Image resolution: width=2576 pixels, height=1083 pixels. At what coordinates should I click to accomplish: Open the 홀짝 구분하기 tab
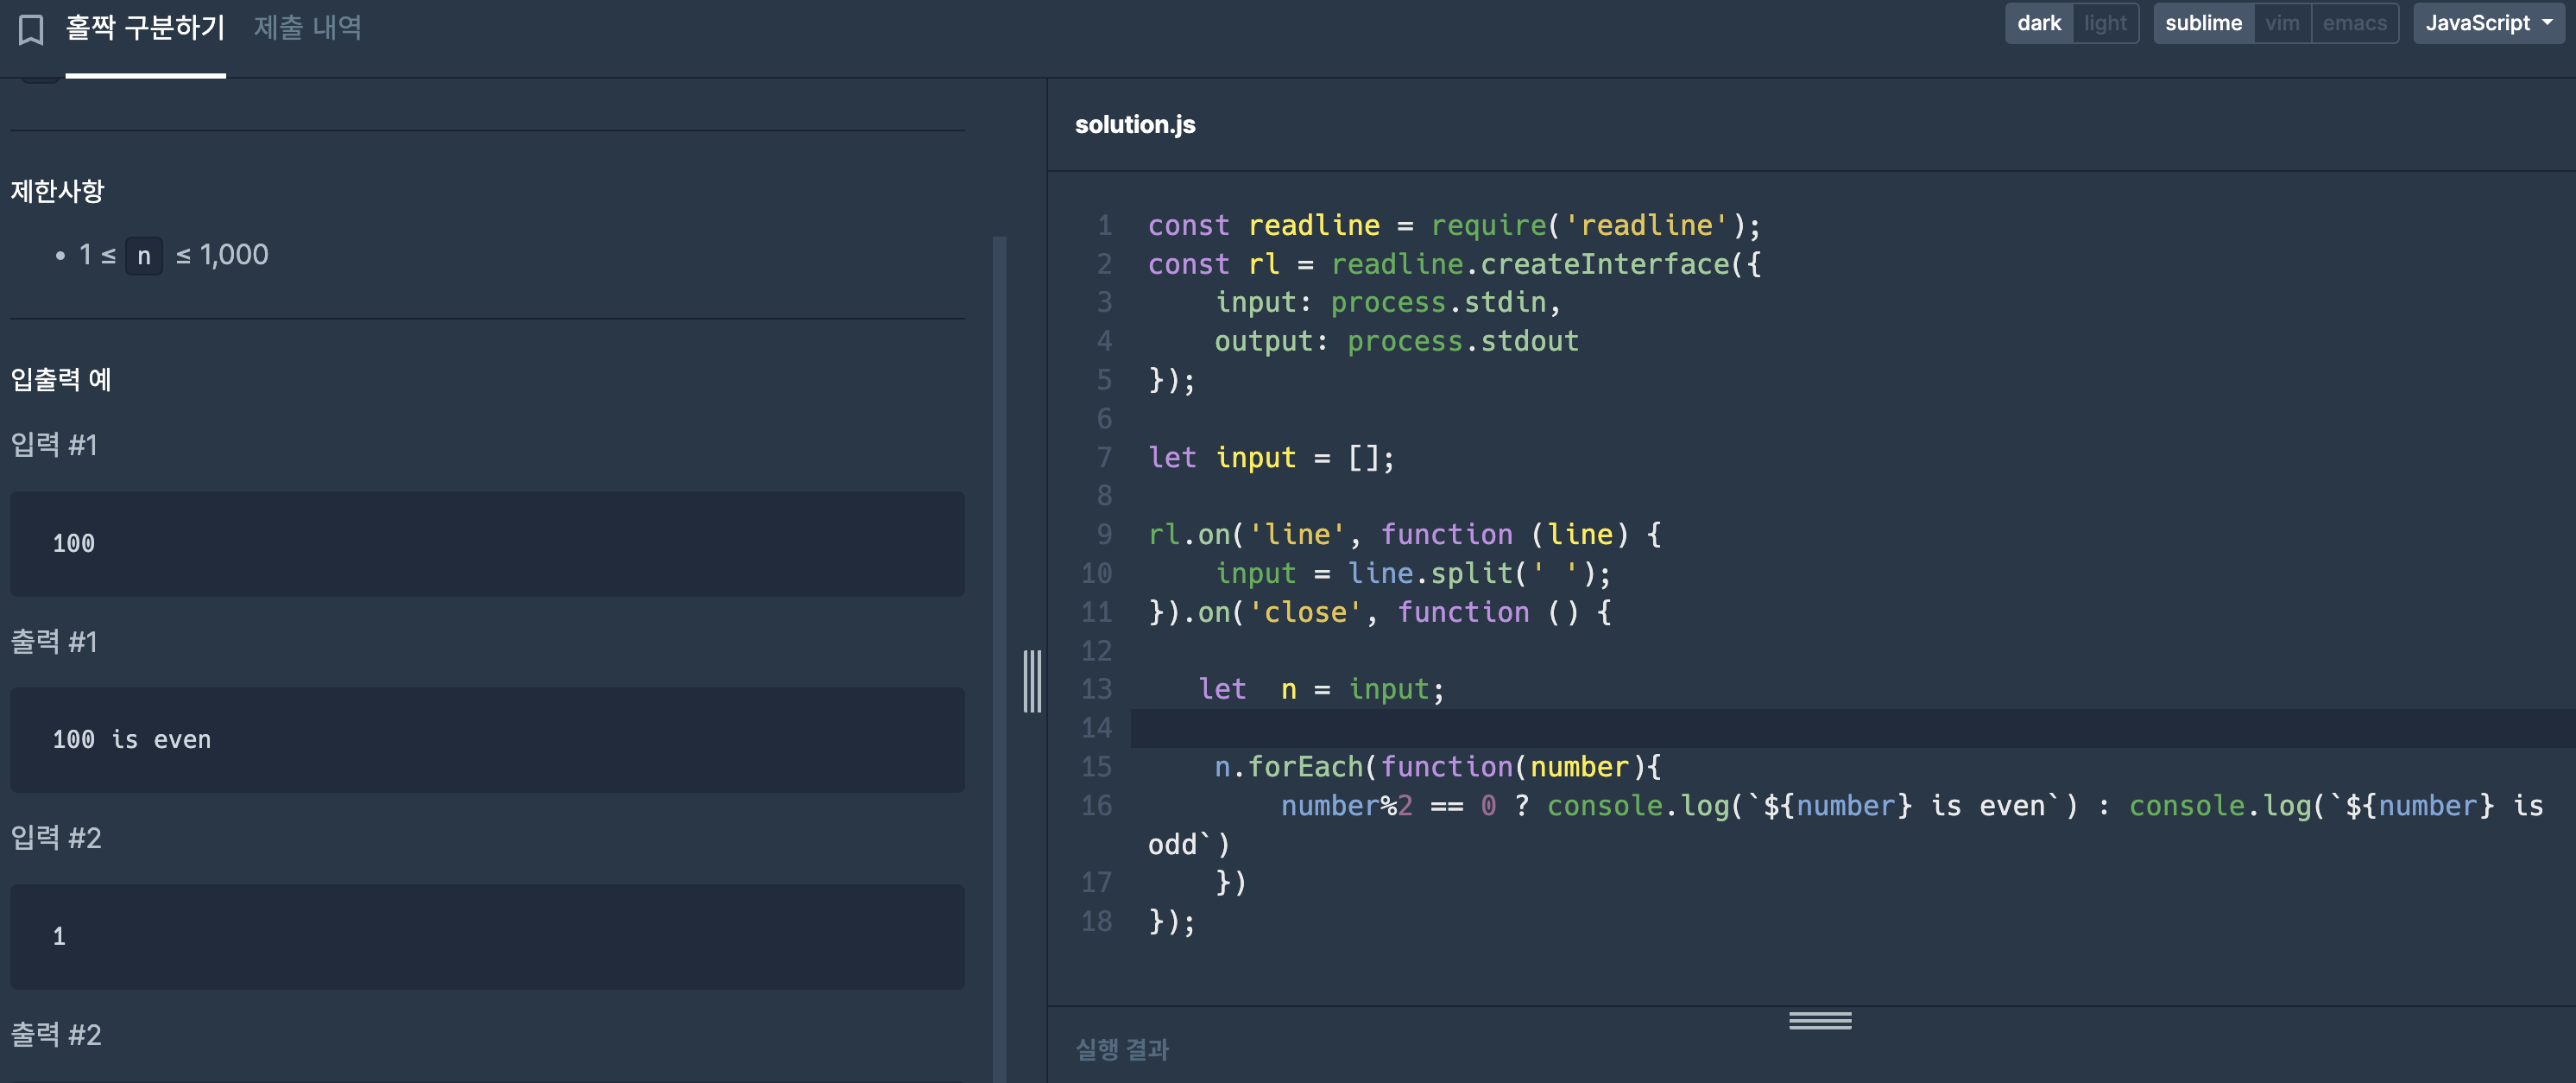pyautogui.click(x=146, y=28)
